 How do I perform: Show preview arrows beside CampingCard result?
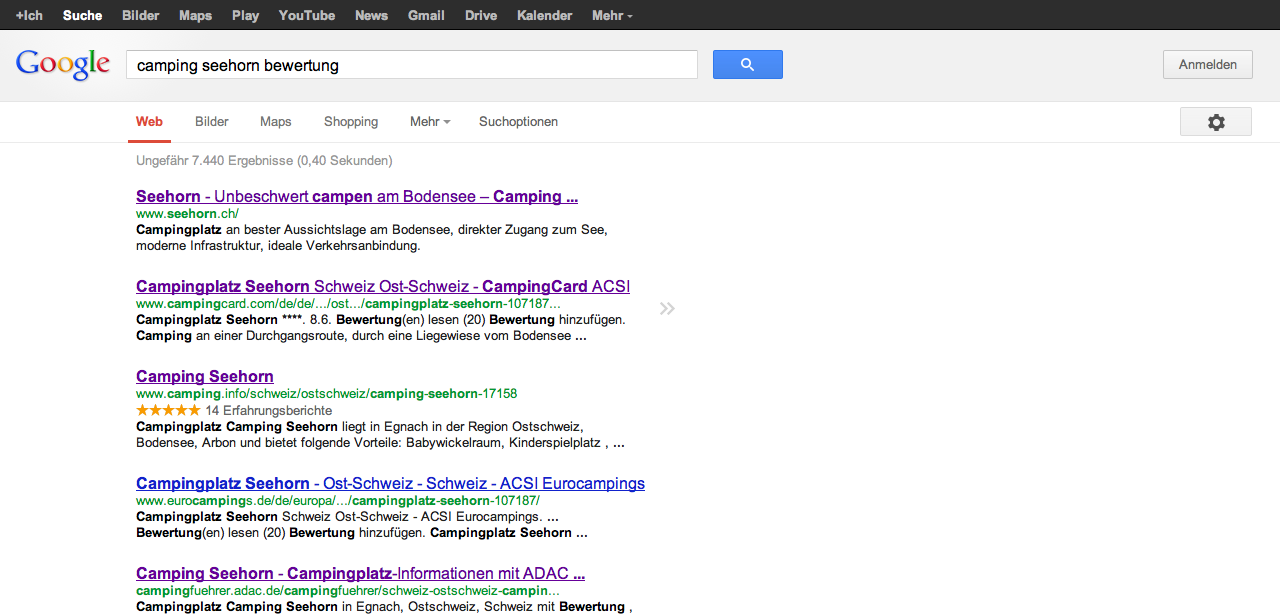pyautogui.click(x=667, y=309)
